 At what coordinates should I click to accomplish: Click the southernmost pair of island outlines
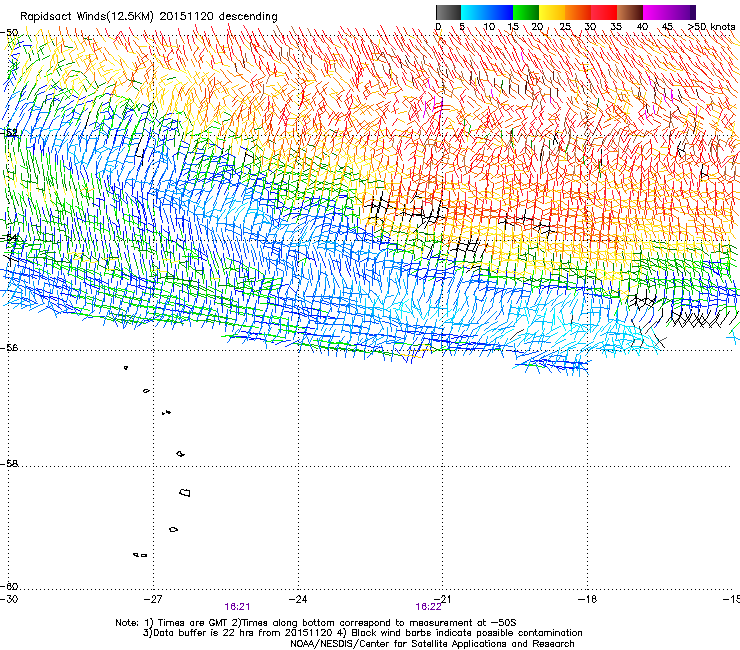(140, 555)
